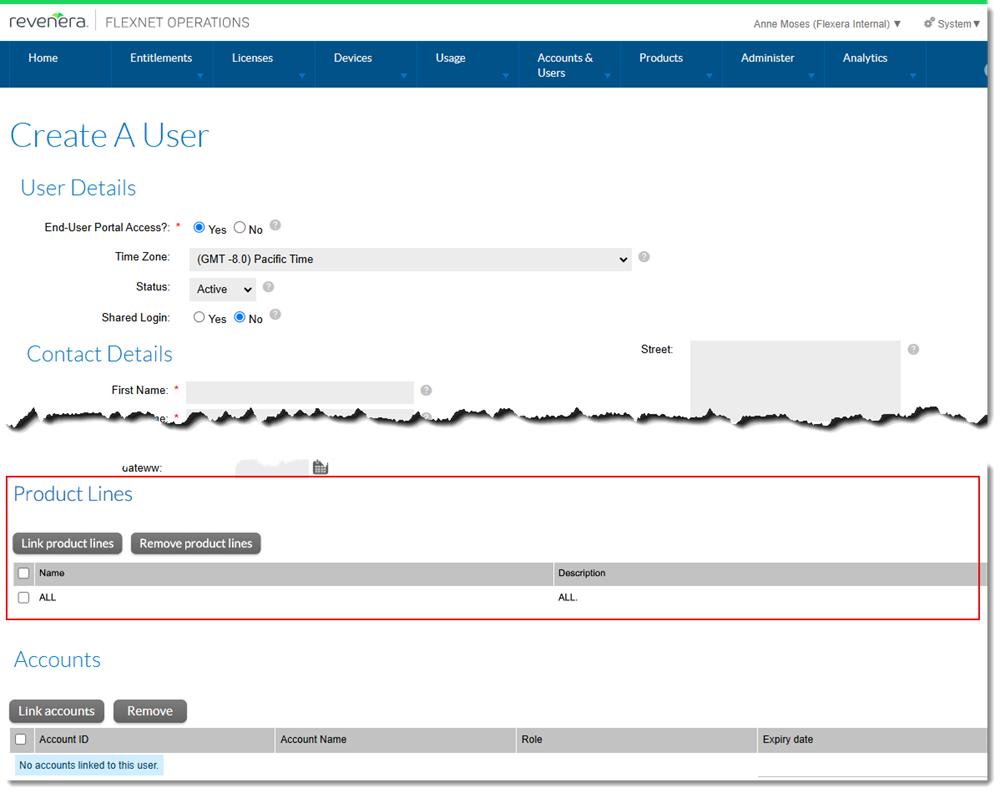Click help icon next to First Name field
Screen dimensions: 1000x793
pos(426,391)
